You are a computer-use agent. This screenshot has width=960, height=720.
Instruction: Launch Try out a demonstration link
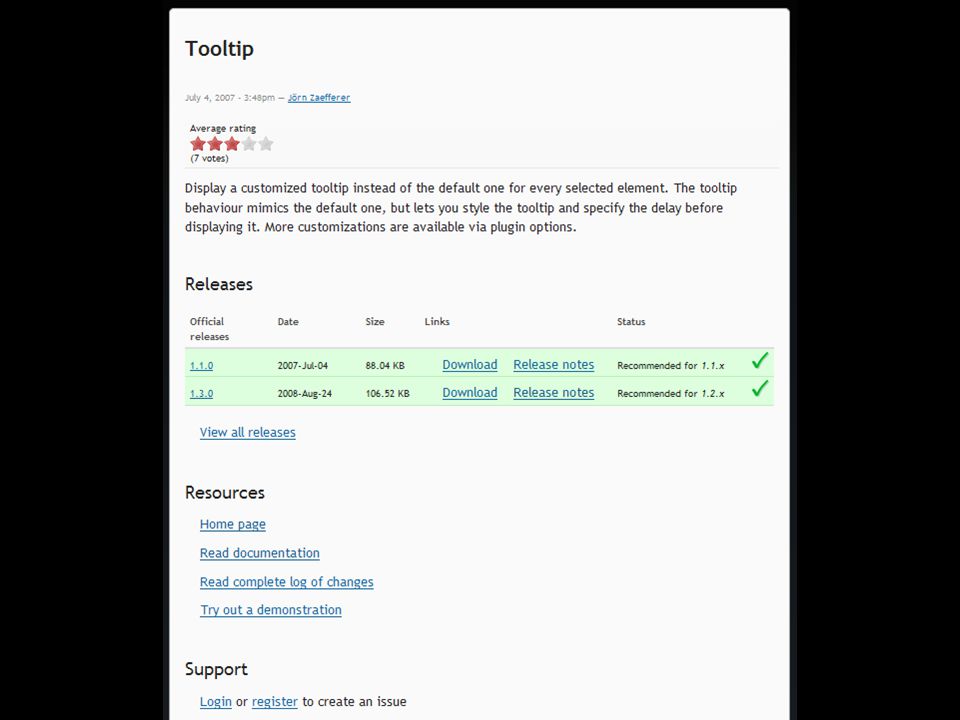(x=271, y=610)
